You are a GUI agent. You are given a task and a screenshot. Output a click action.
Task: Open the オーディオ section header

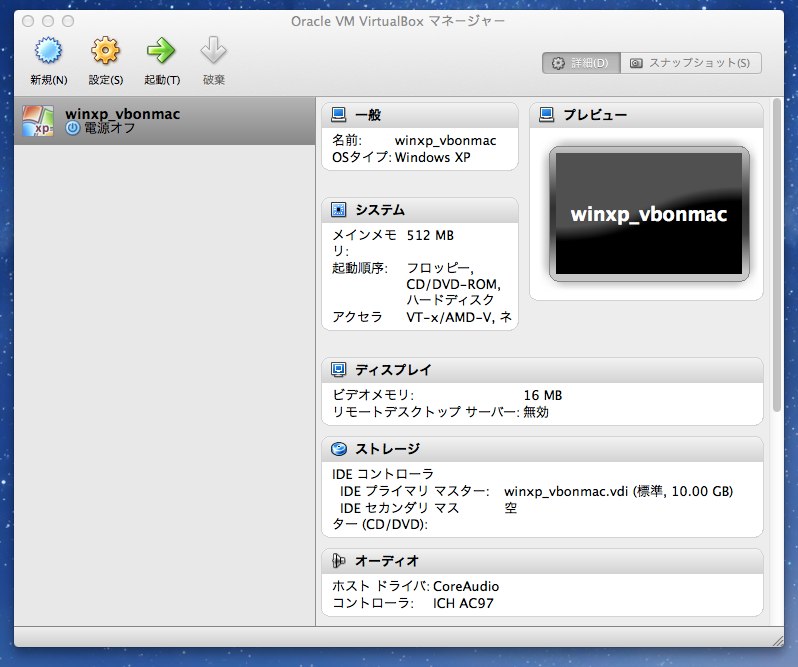(x=542, y=561)
